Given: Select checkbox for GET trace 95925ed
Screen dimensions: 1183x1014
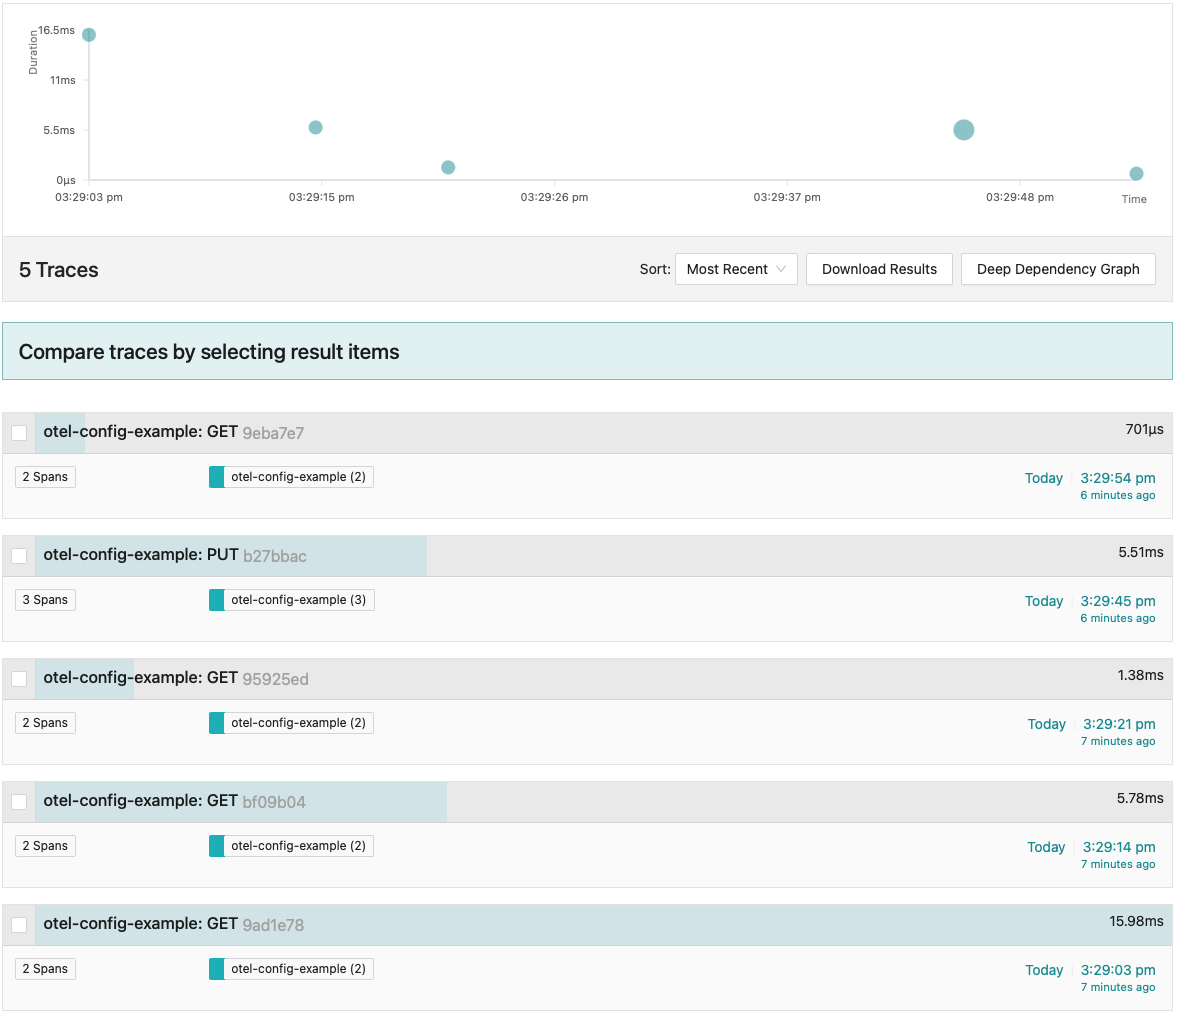Looking at the screenshot, I should (x=19, y=679).
